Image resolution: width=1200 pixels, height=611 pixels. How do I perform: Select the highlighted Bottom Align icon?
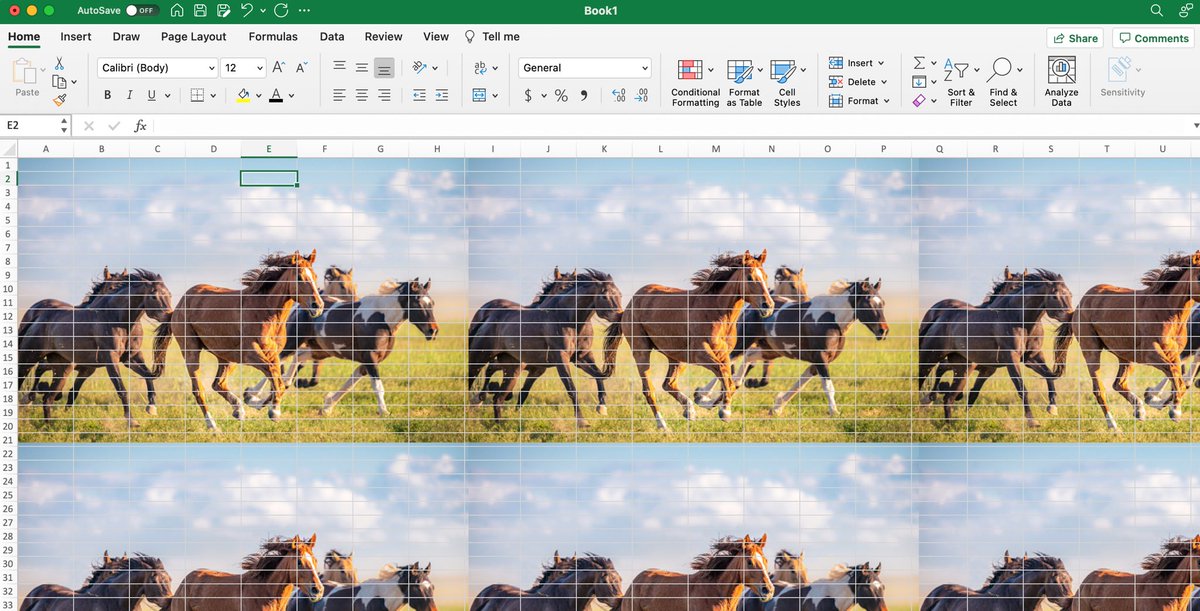[x=384, y=68]
